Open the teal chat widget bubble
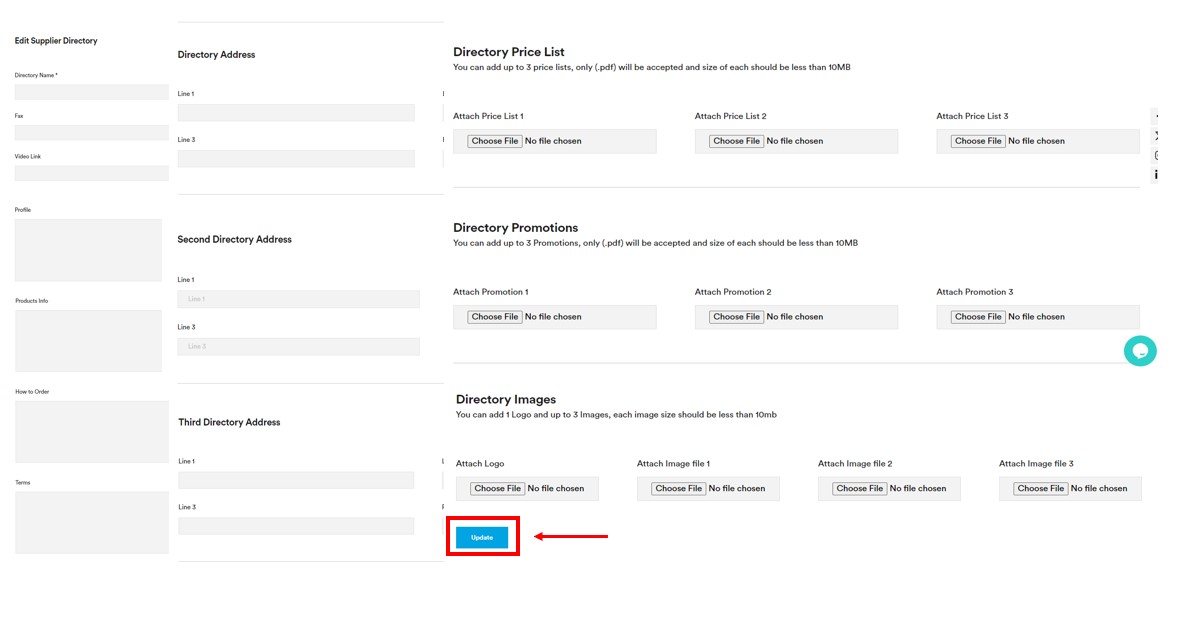 (x=1140, y=351)
